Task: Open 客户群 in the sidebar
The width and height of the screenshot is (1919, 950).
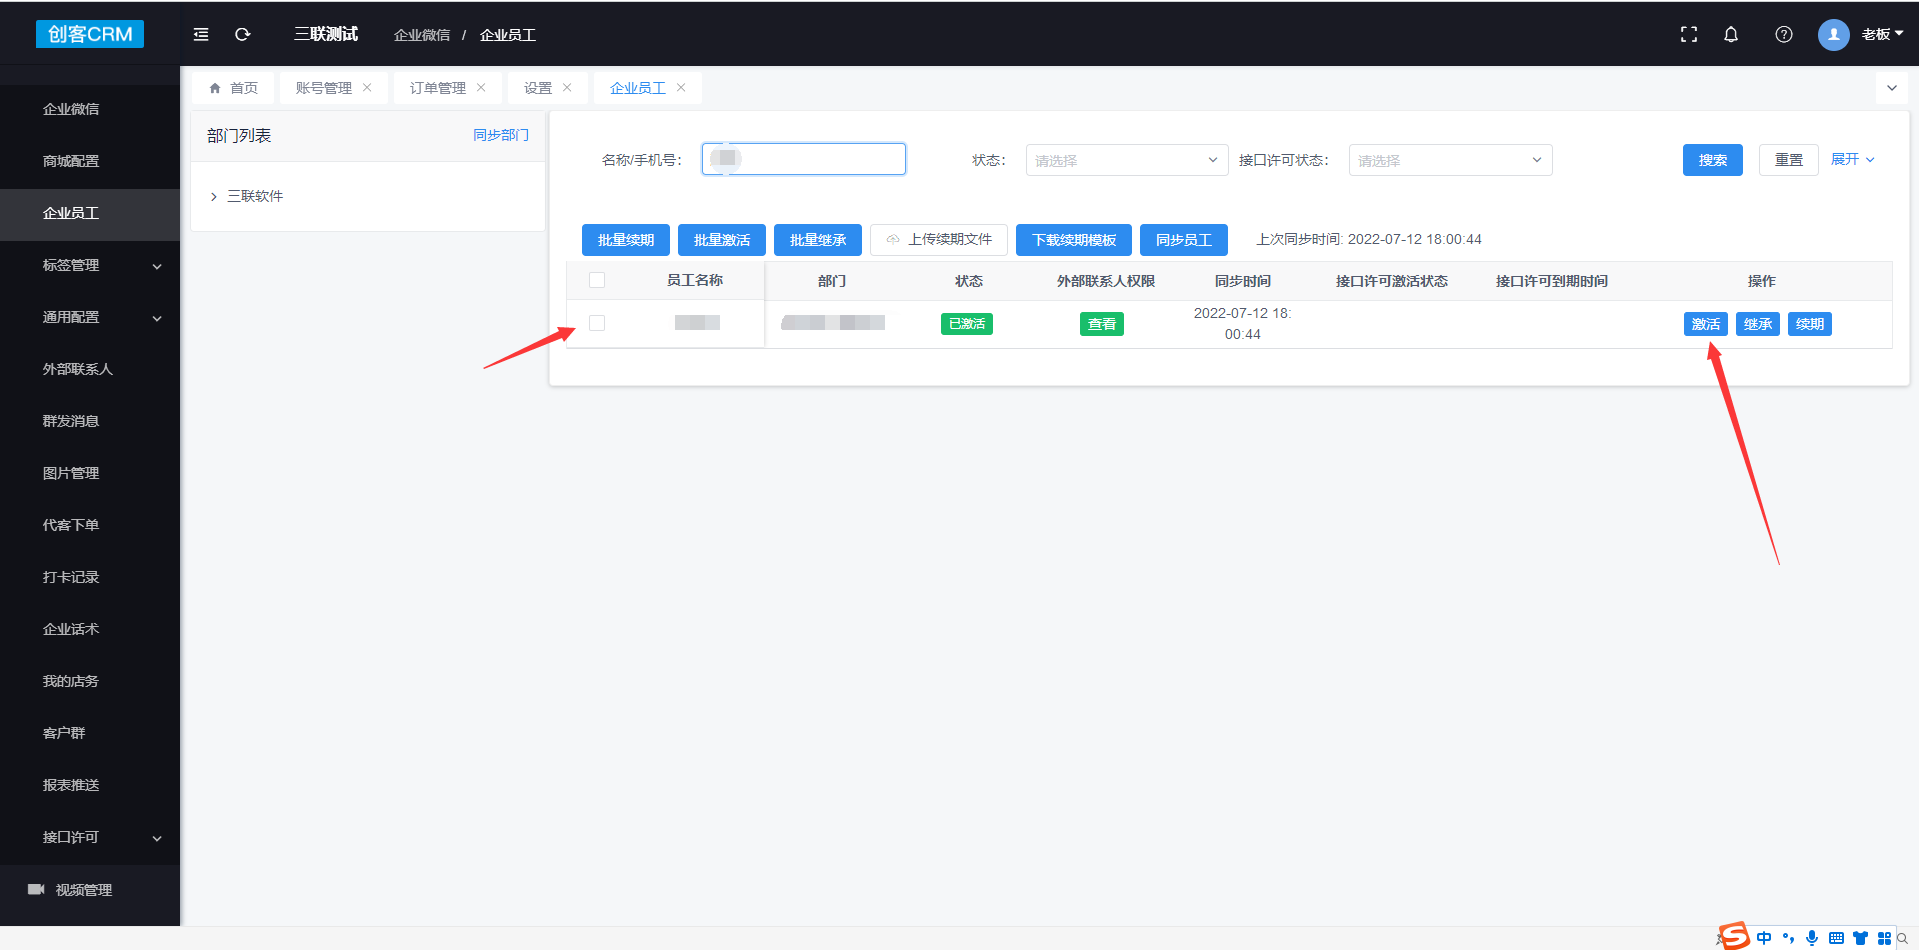Action: click(90, 733)
